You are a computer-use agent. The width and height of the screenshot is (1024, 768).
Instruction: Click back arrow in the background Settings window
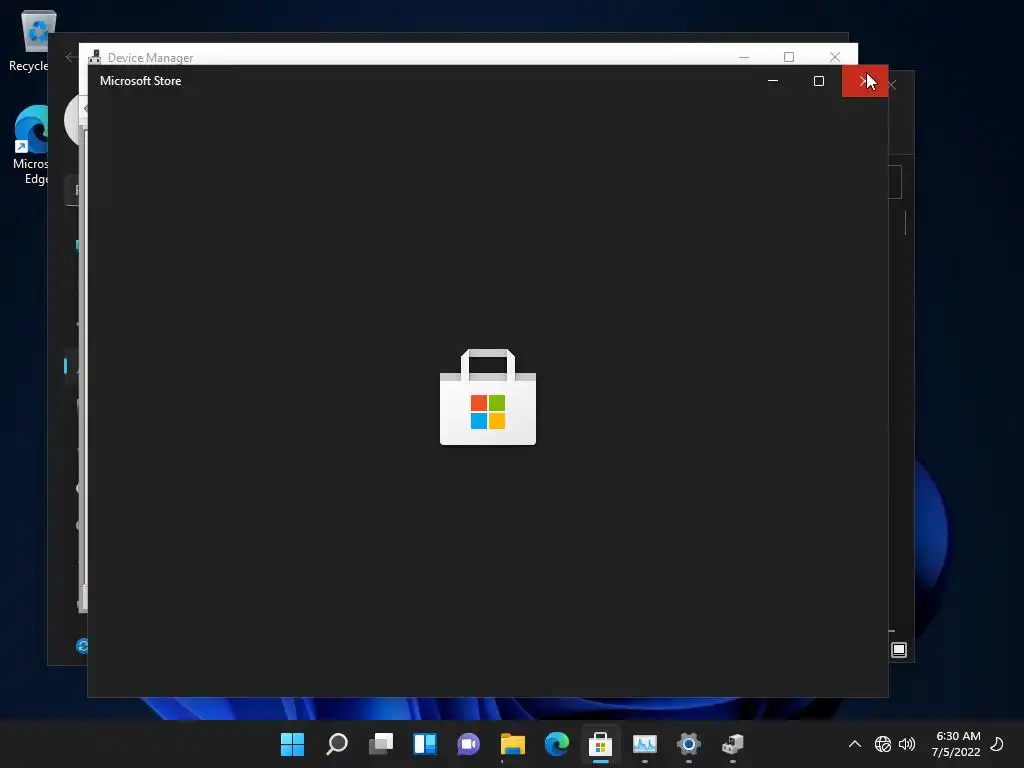pyautogui.click(x=70, y=57)
